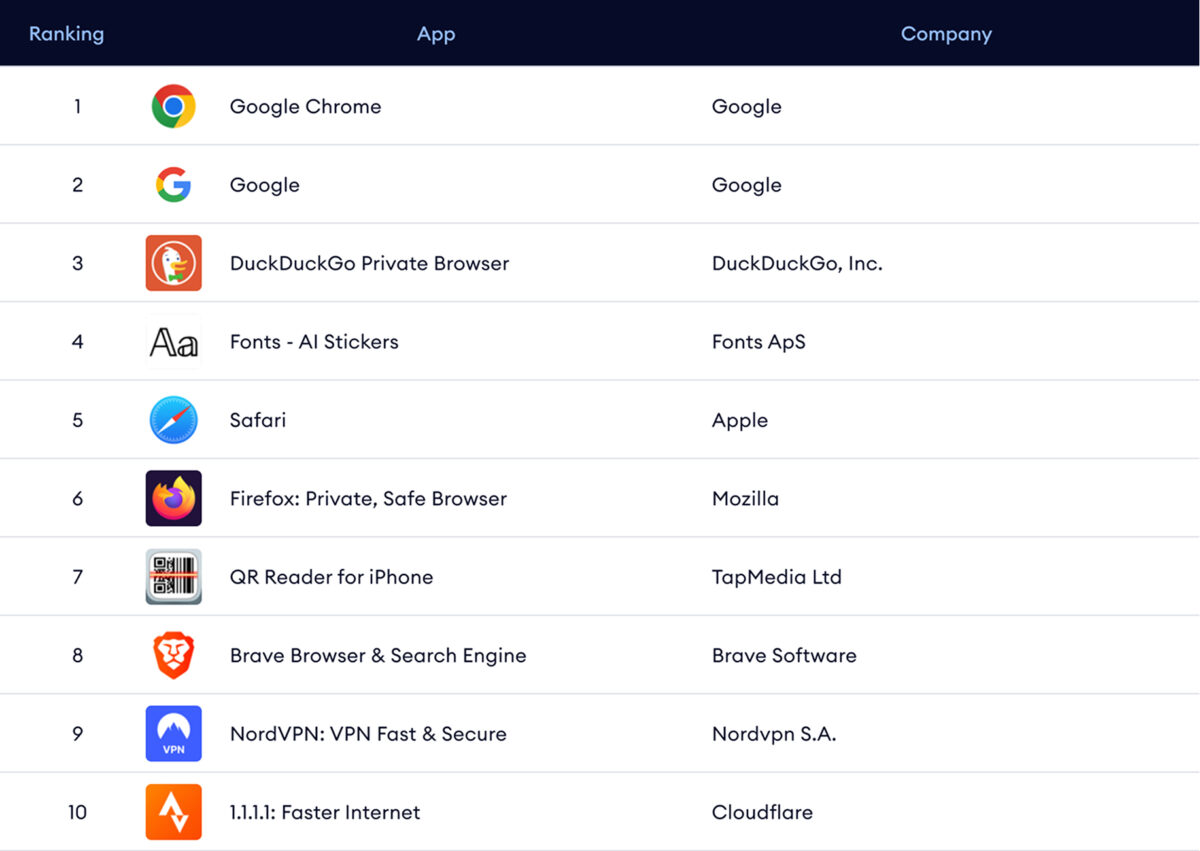Click NordVPN: VPN Fast & Secure text
The height and width of the screenshot is (851, 1200).
368,734
